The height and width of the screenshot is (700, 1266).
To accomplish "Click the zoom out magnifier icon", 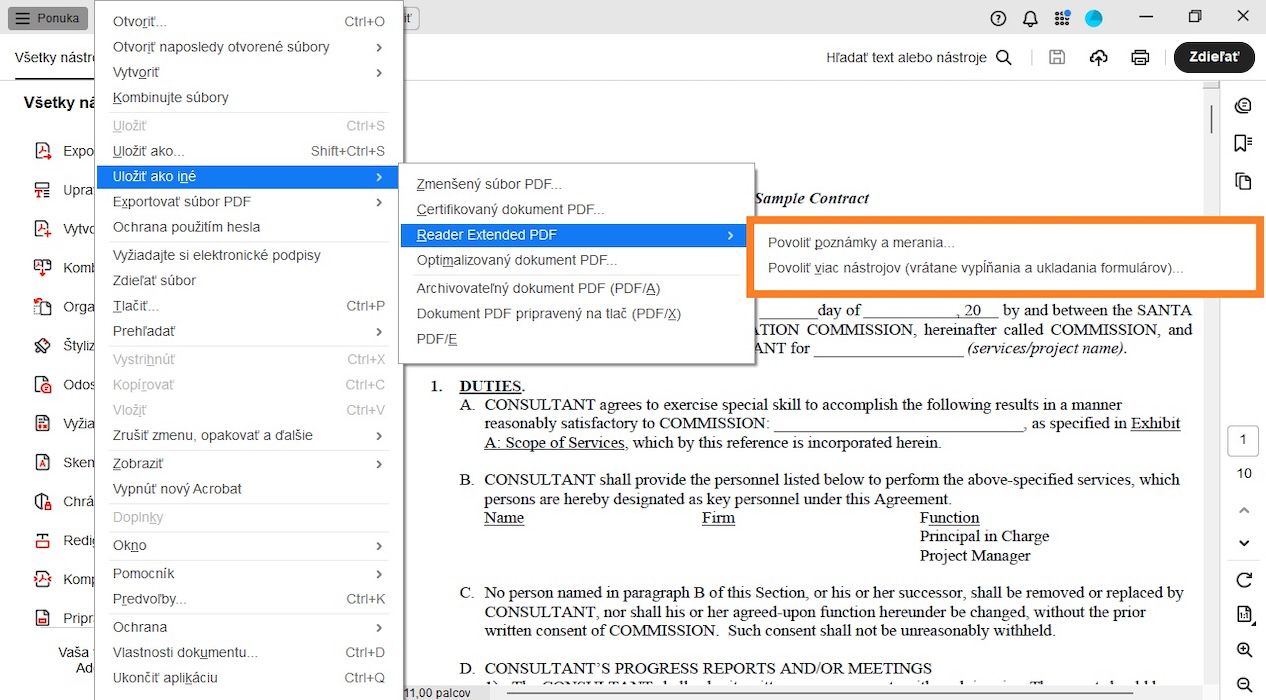I will click(x=1244, y=685).
